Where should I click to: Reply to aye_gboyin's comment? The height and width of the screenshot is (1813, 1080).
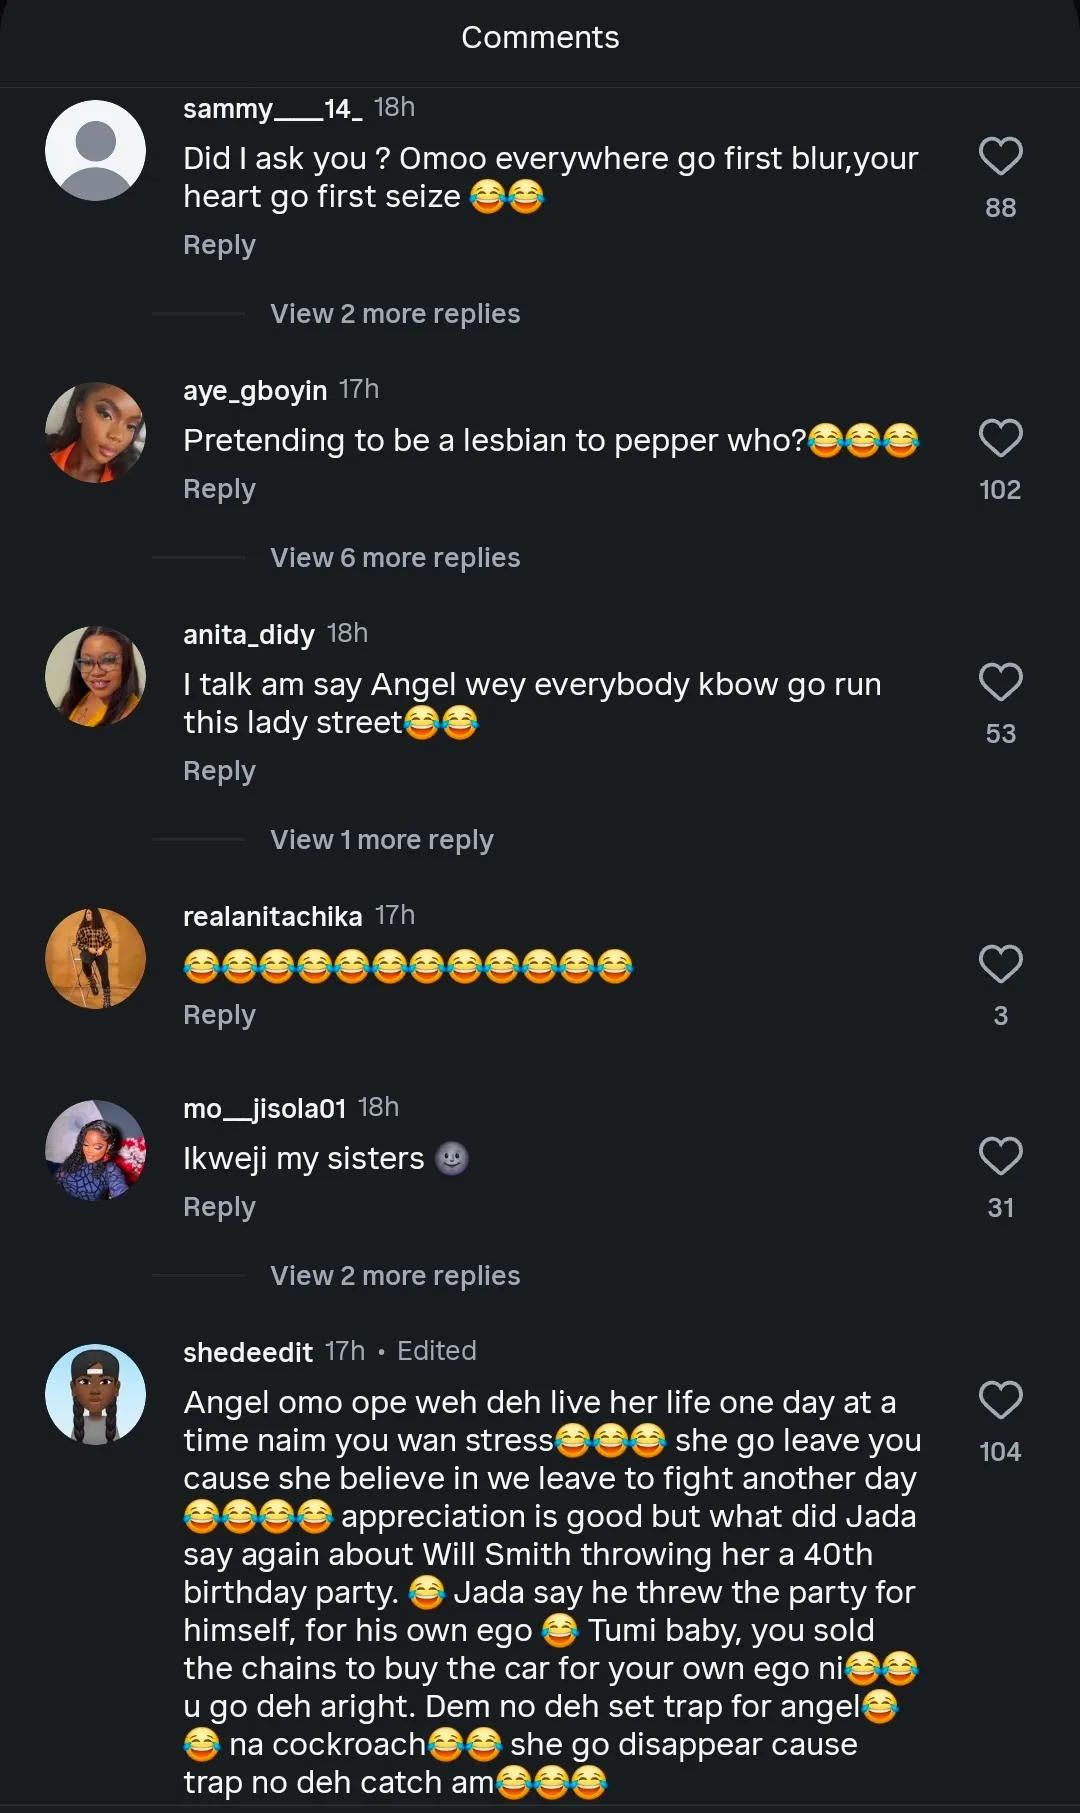pyautogui.click(x=219, y=489)
